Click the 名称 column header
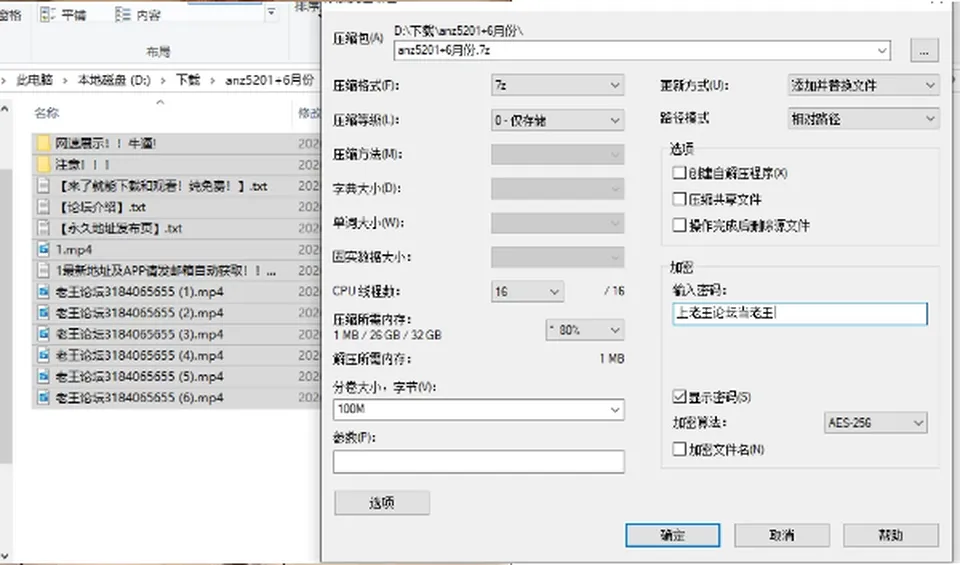The height and width of the screenshot is (565, 960). 47,113
